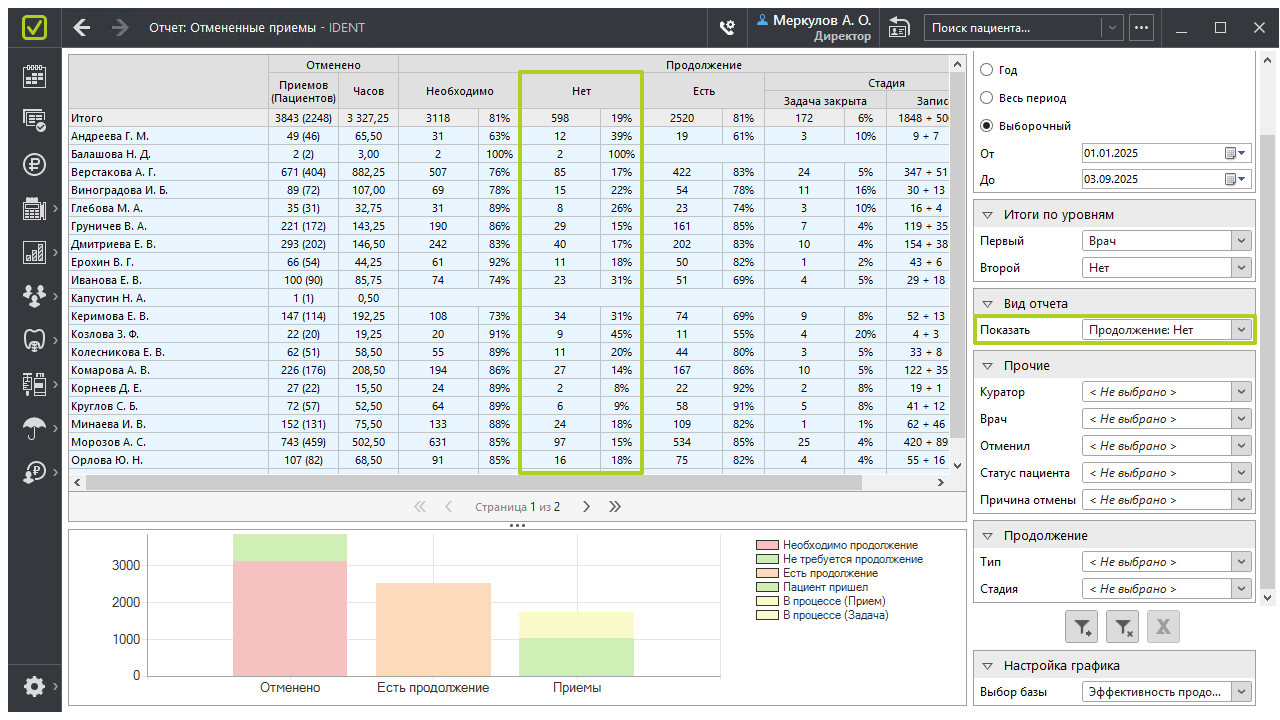Click the ruble finance icon in sidebar
Viewport: 1280px width, 720px height.
point(34,164)
